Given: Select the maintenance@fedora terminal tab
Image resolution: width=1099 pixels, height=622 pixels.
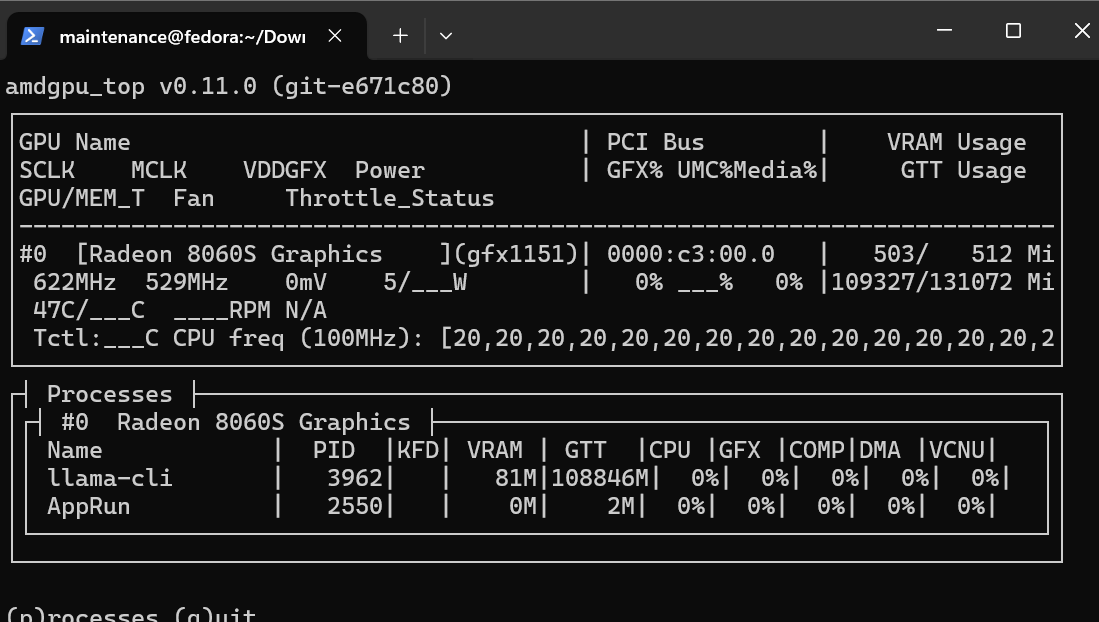Looking at the screenshot, I should coord(186,36).
